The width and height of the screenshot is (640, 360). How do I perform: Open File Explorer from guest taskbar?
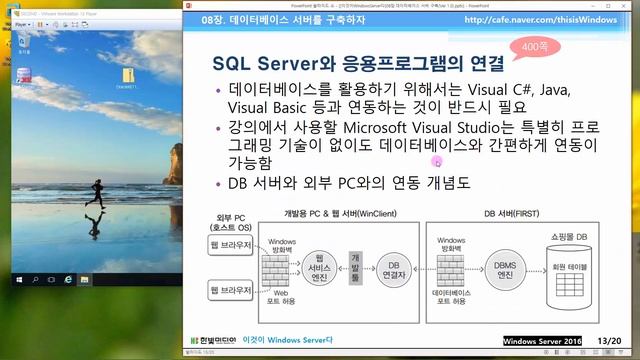coord(84,280)
